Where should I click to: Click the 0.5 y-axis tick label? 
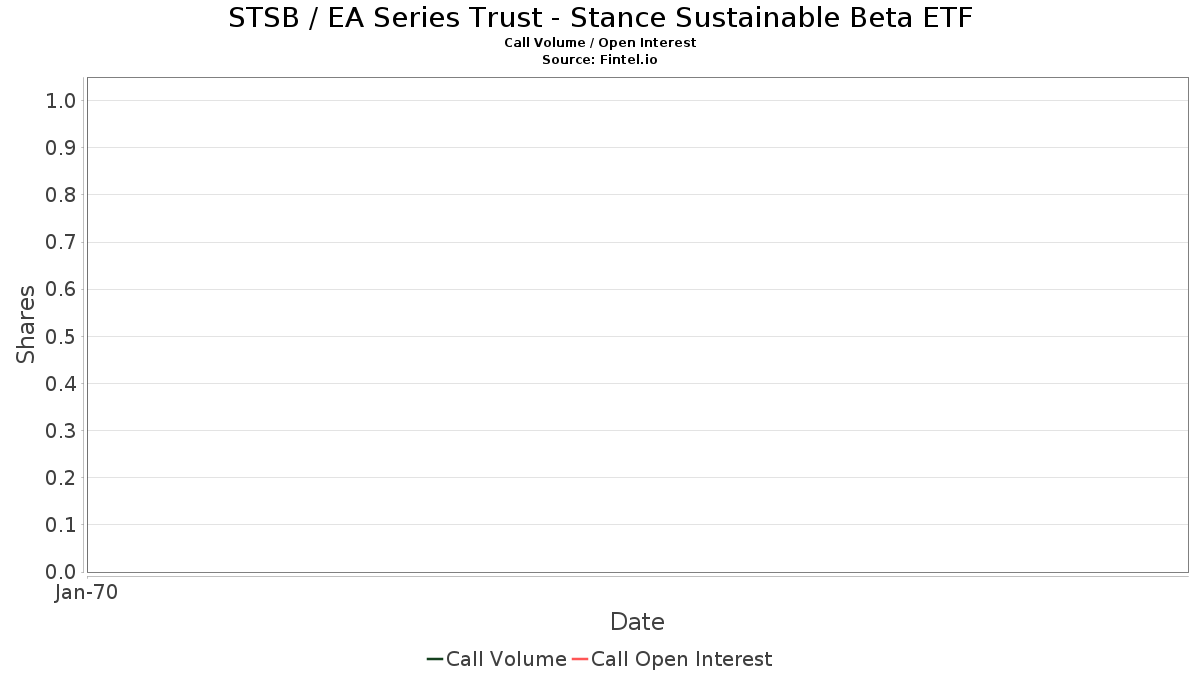[61, 337]
